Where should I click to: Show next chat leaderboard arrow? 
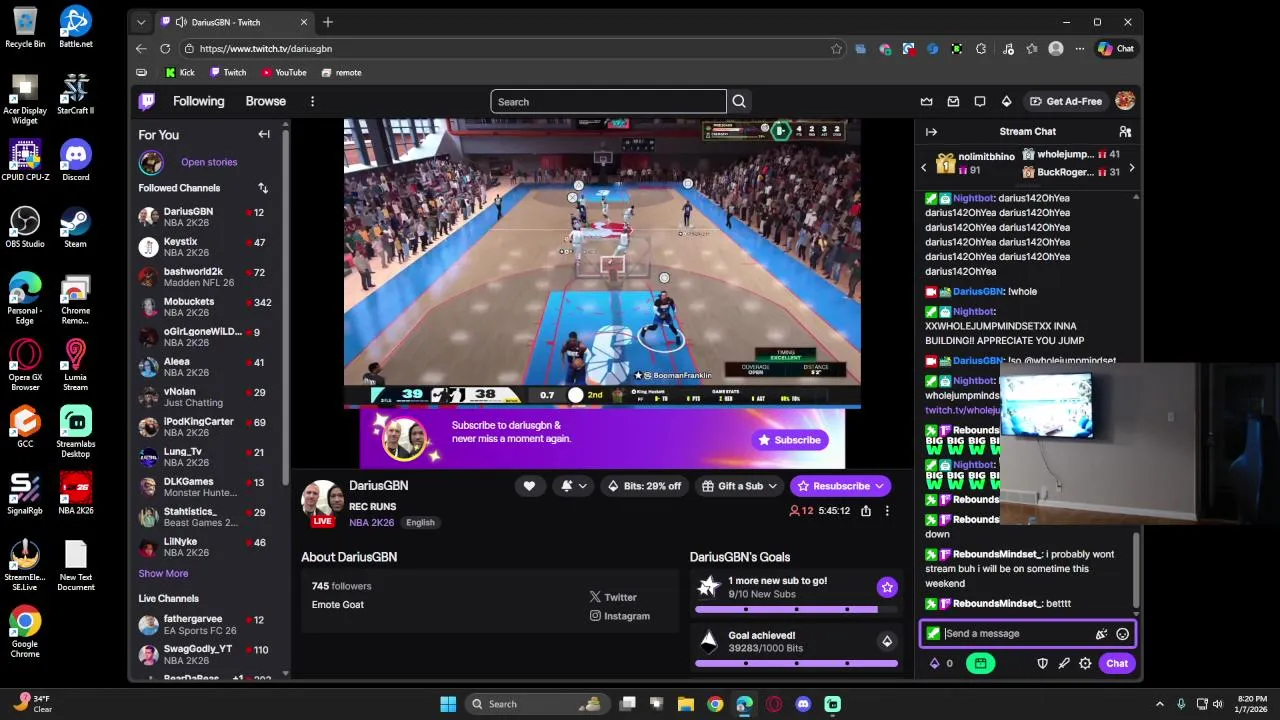[1131, 168]
